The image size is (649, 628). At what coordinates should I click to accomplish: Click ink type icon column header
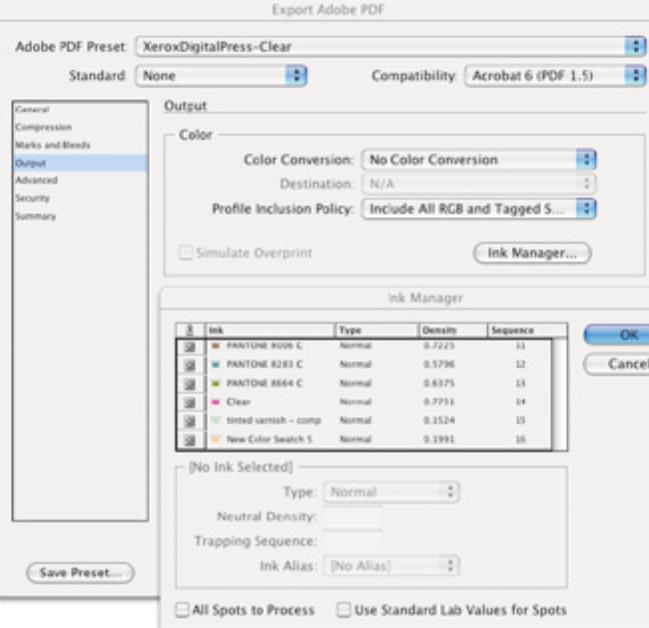(190, 330)
